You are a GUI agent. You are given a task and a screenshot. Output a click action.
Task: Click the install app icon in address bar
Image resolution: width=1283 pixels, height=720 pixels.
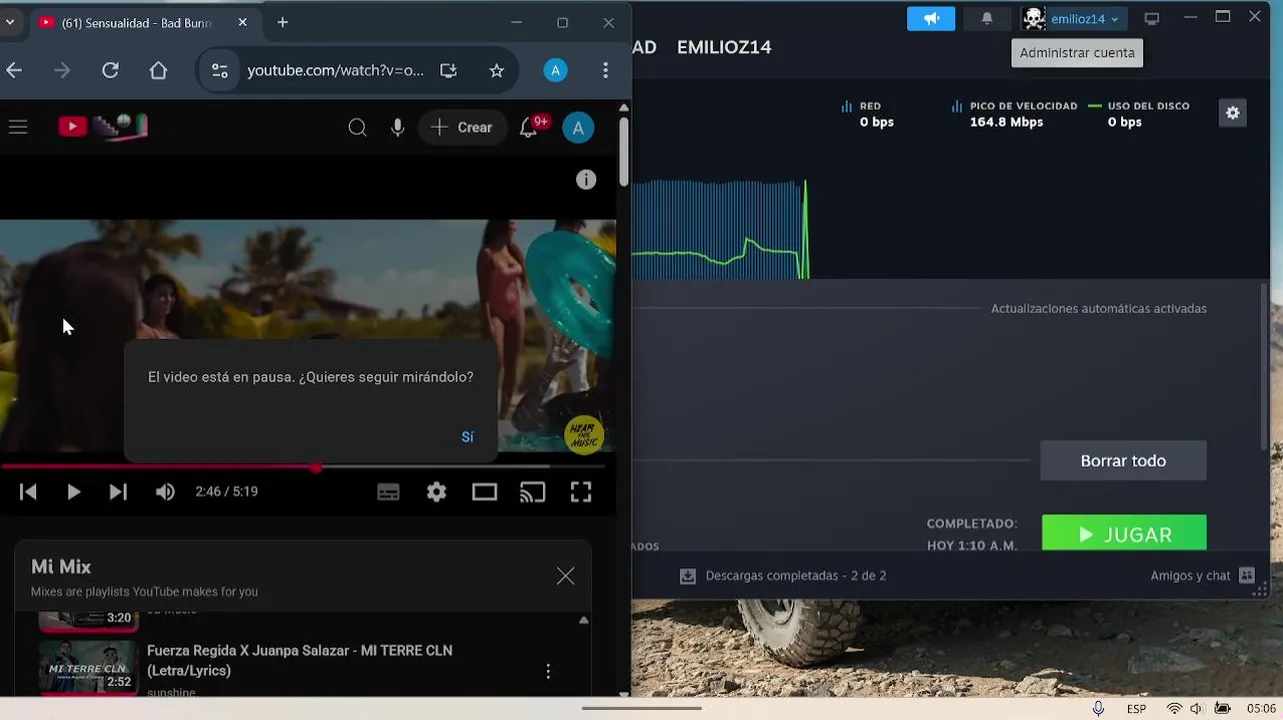(x=448, y=70)
